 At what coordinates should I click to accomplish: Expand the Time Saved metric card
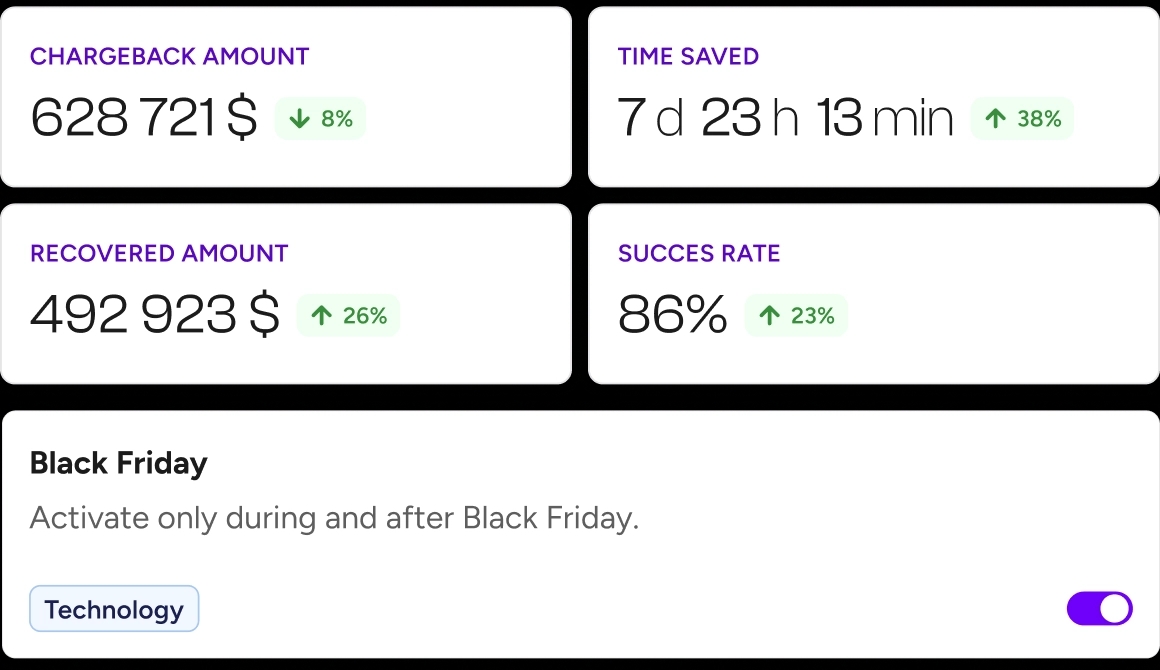(873, 96)
